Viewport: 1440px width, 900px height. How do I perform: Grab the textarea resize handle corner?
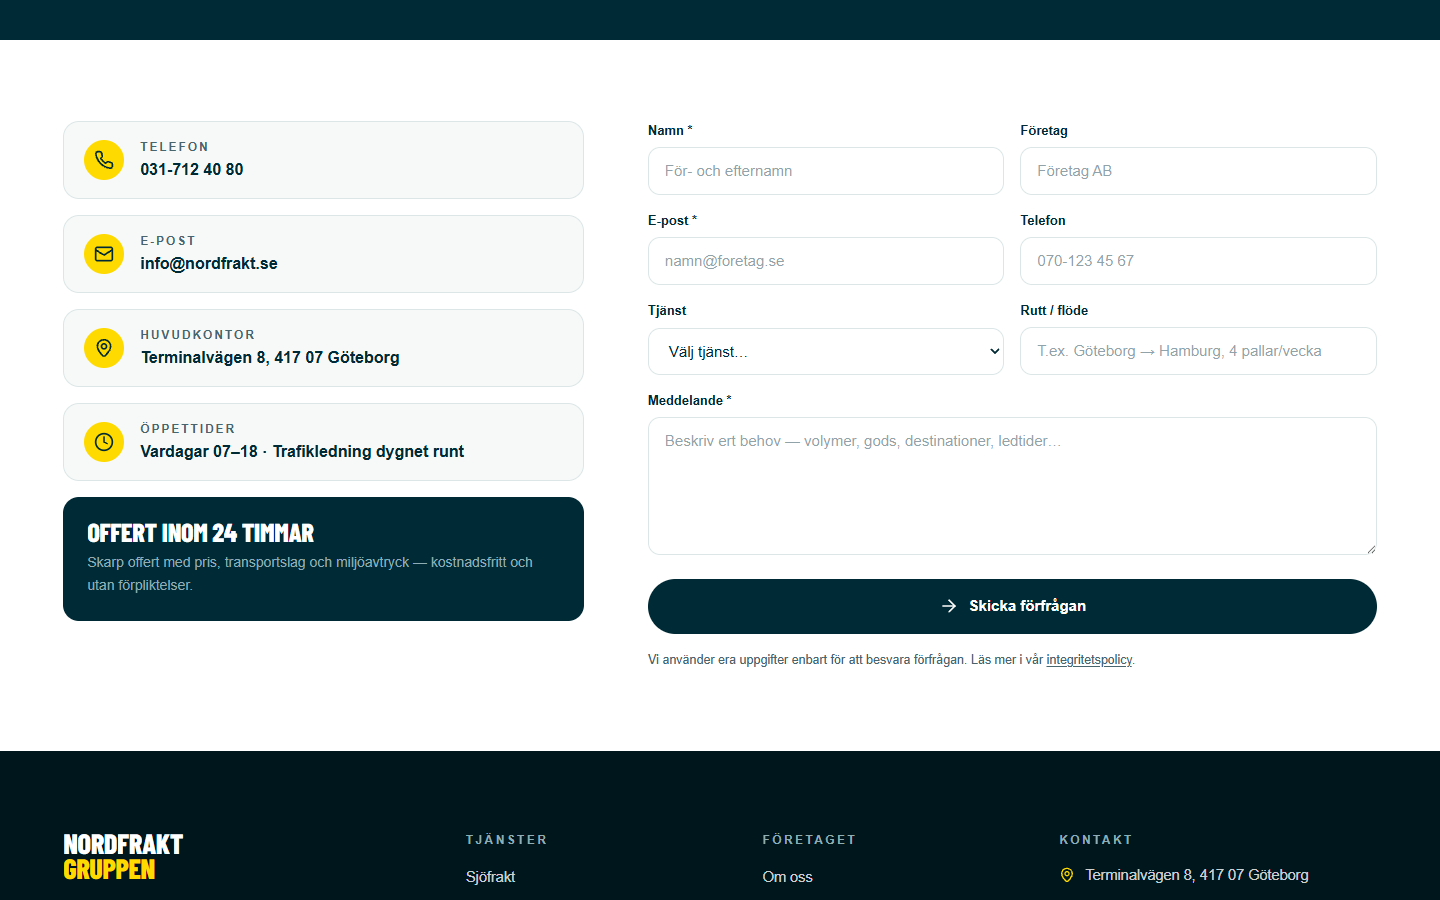click(1371, 549)
